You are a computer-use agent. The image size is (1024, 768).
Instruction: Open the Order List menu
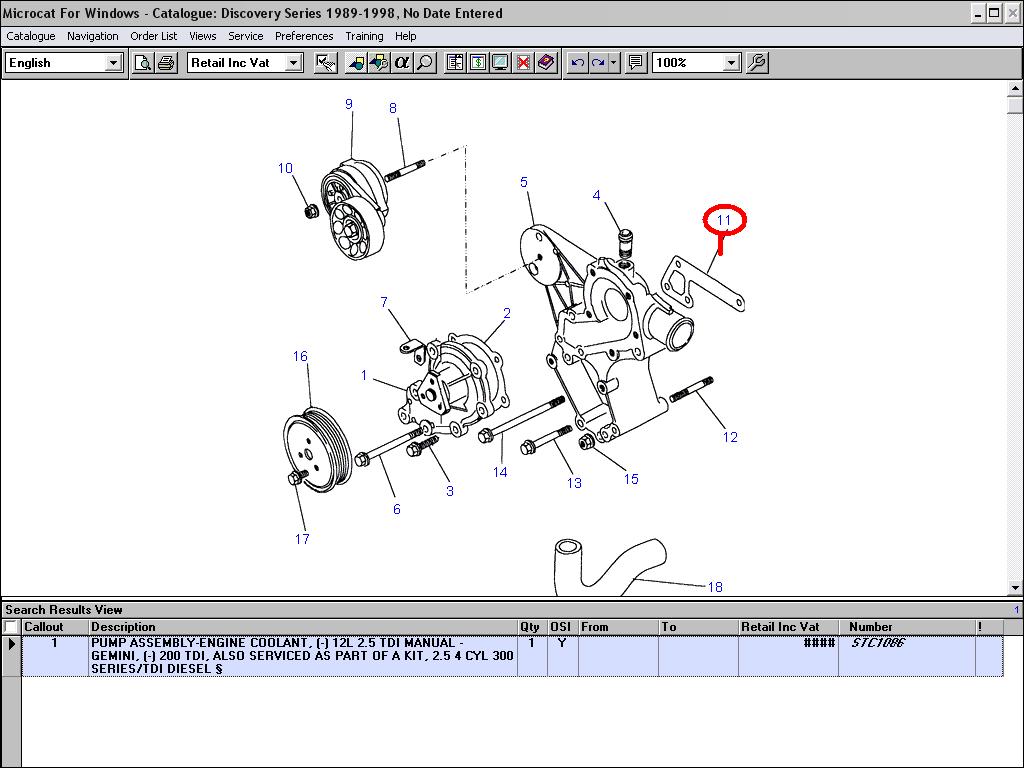(153, 36)
